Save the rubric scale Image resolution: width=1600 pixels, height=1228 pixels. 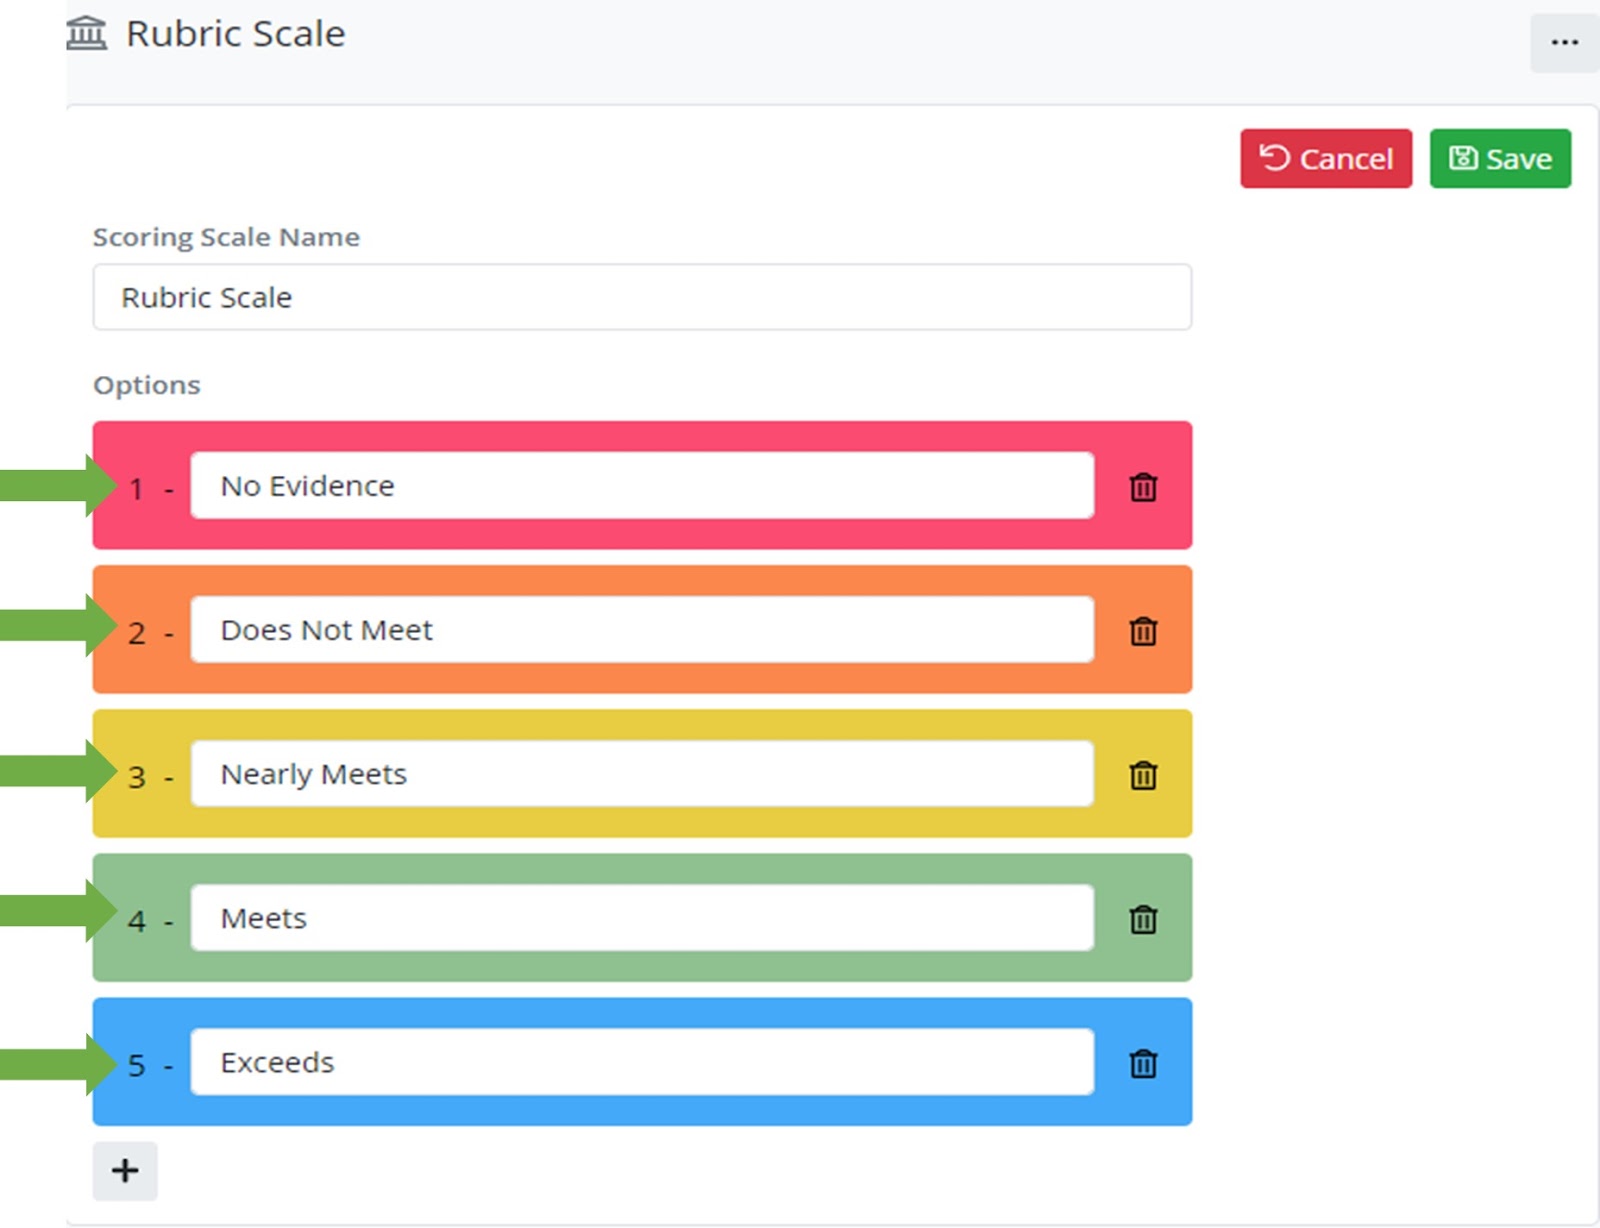1500,159
